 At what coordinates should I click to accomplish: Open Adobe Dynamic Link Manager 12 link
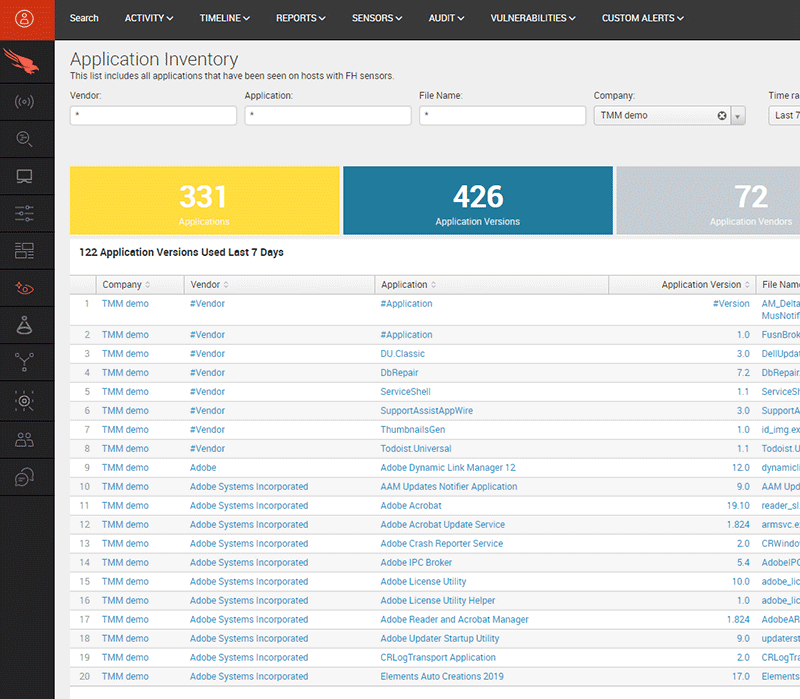pyautogui.click(x=448, y=467)
